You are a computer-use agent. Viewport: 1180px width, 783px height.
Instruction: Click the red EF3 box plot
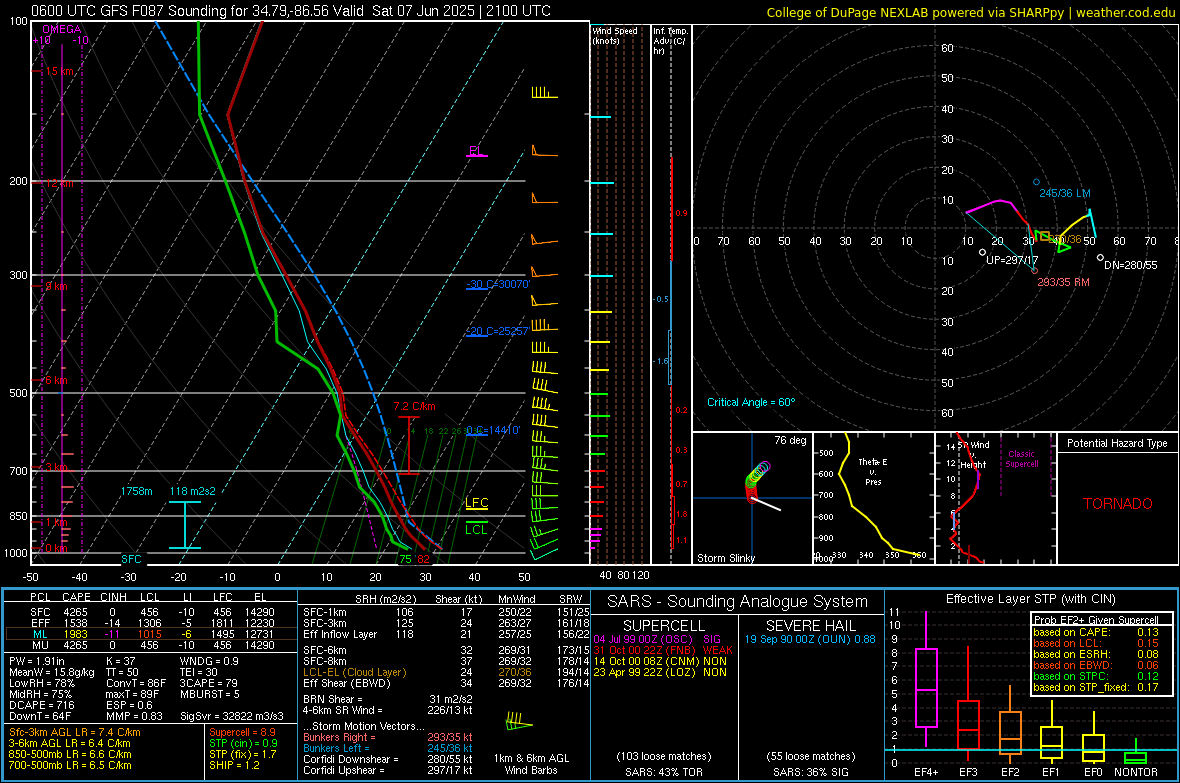click(x=968, y=704)
